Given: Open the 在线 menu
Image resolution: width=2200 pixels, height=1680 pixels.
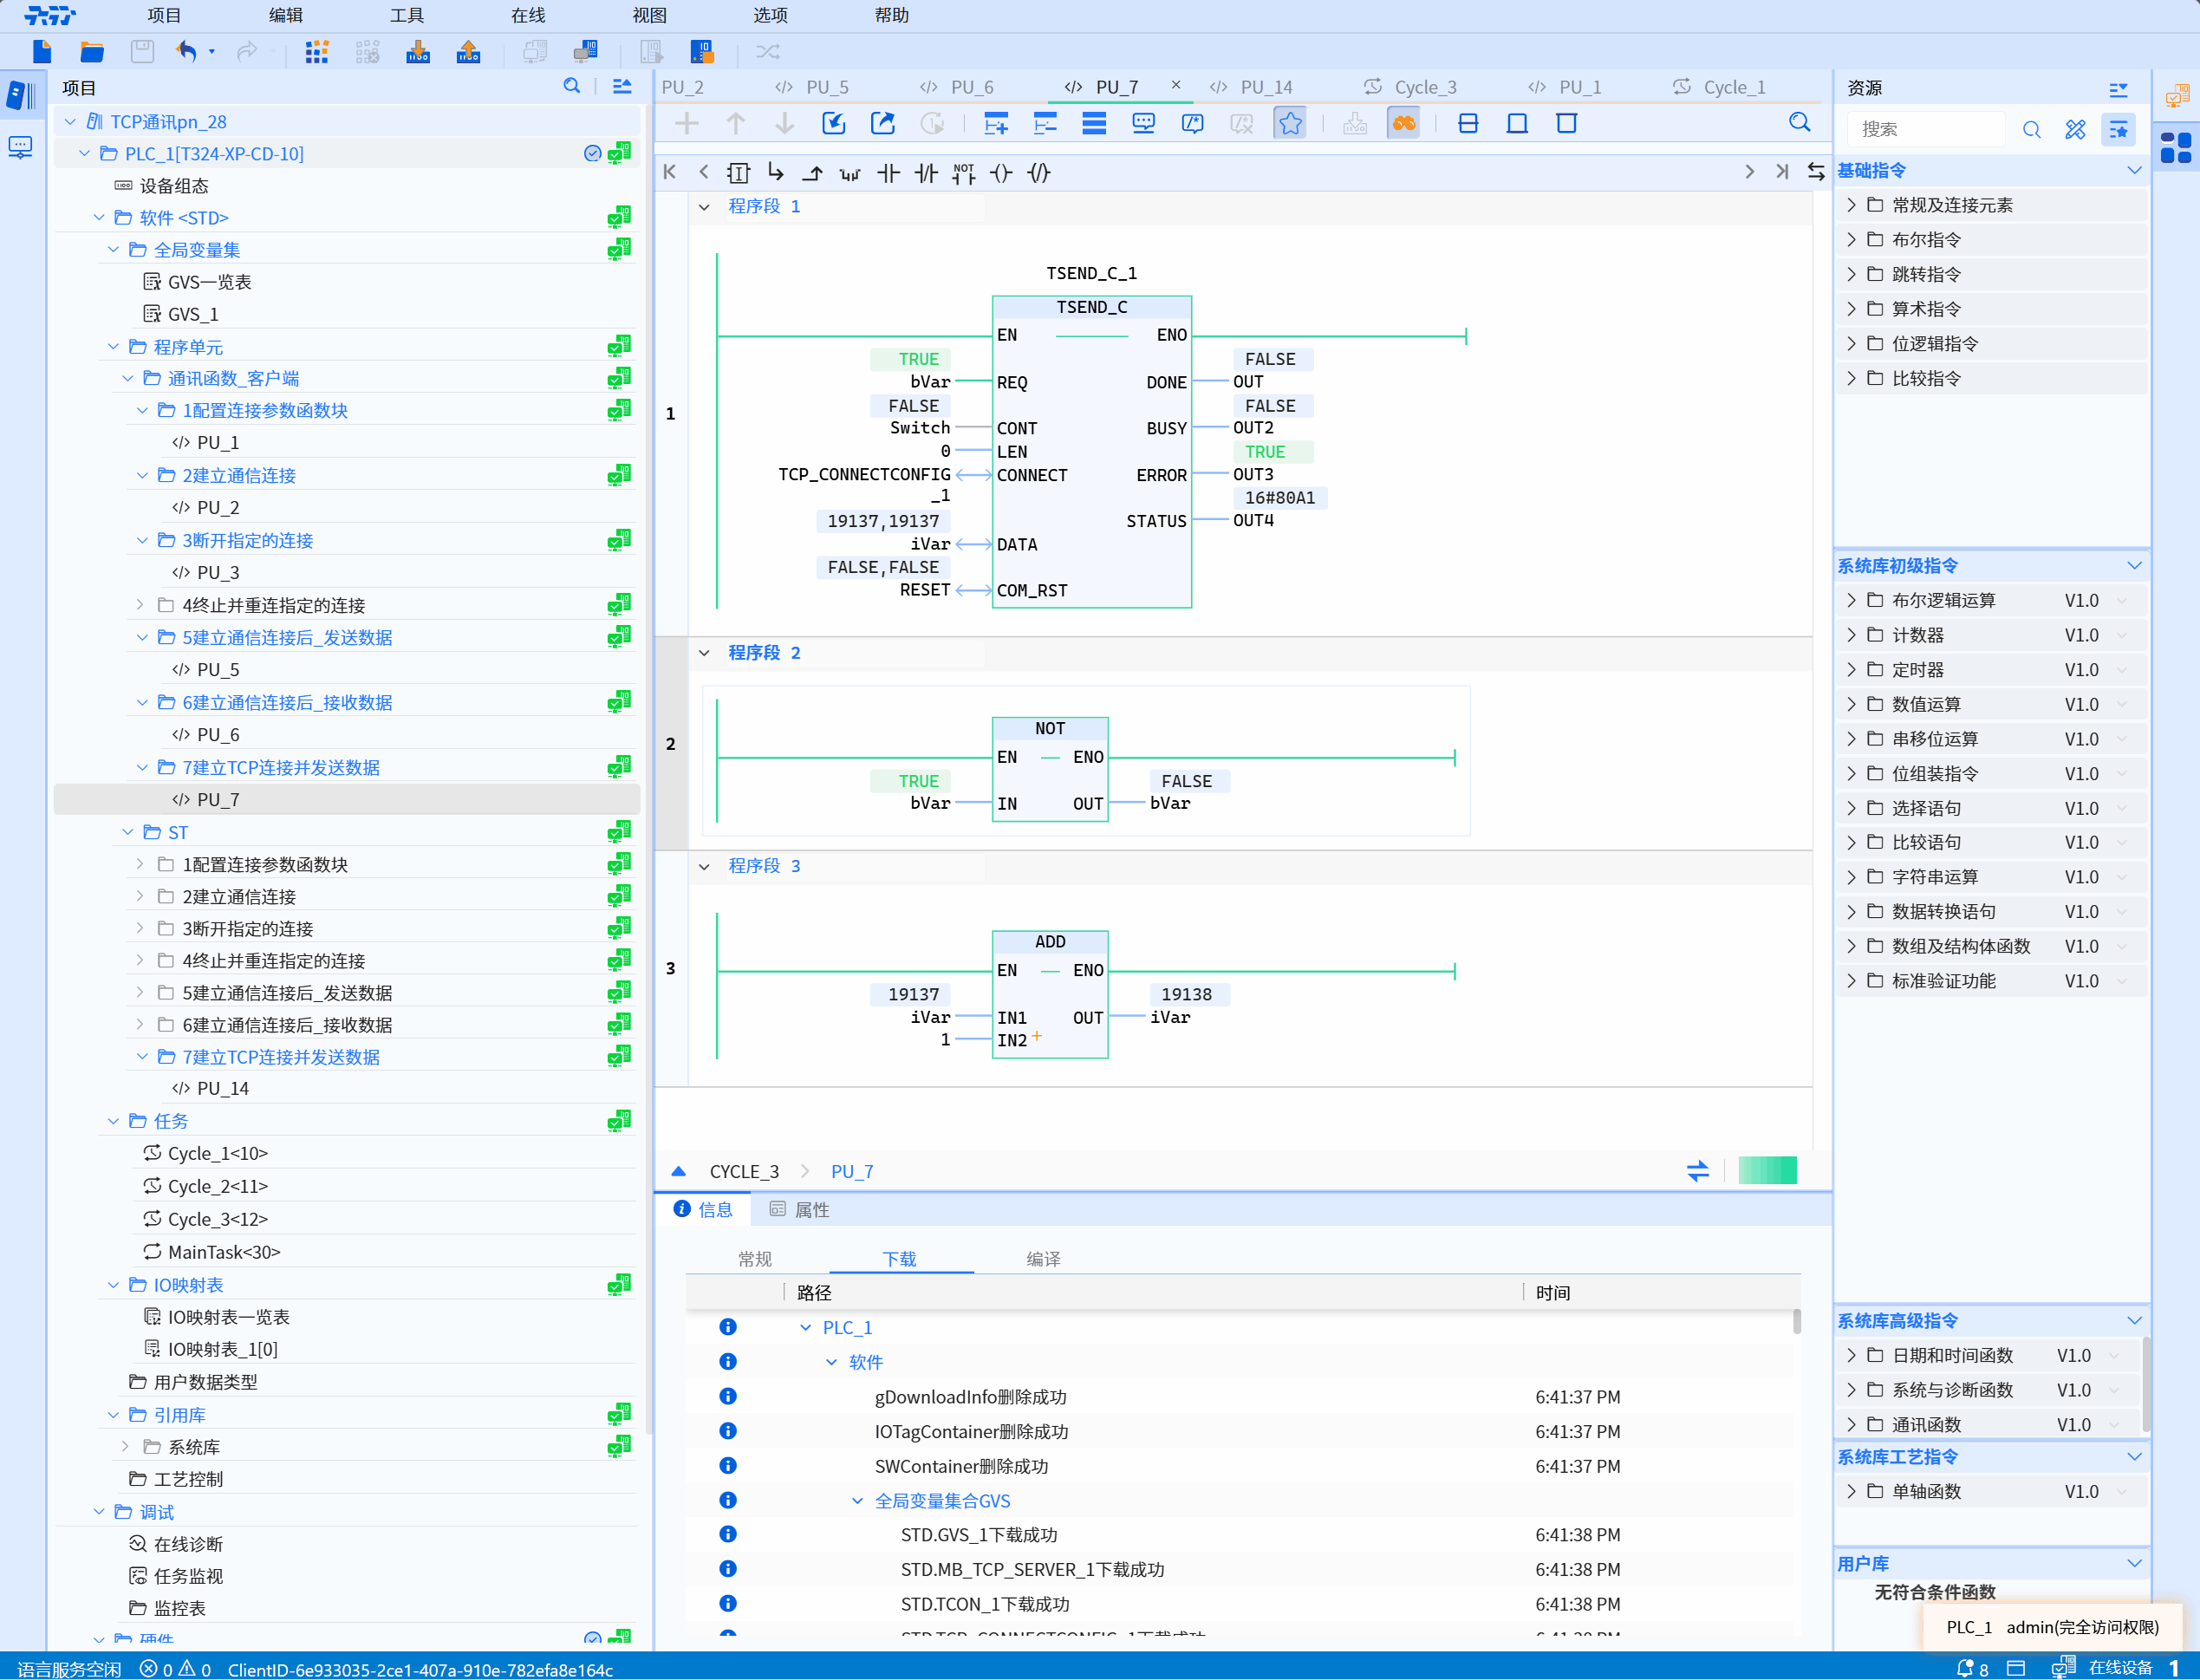Looking at the screenshot, I should 528,15.
